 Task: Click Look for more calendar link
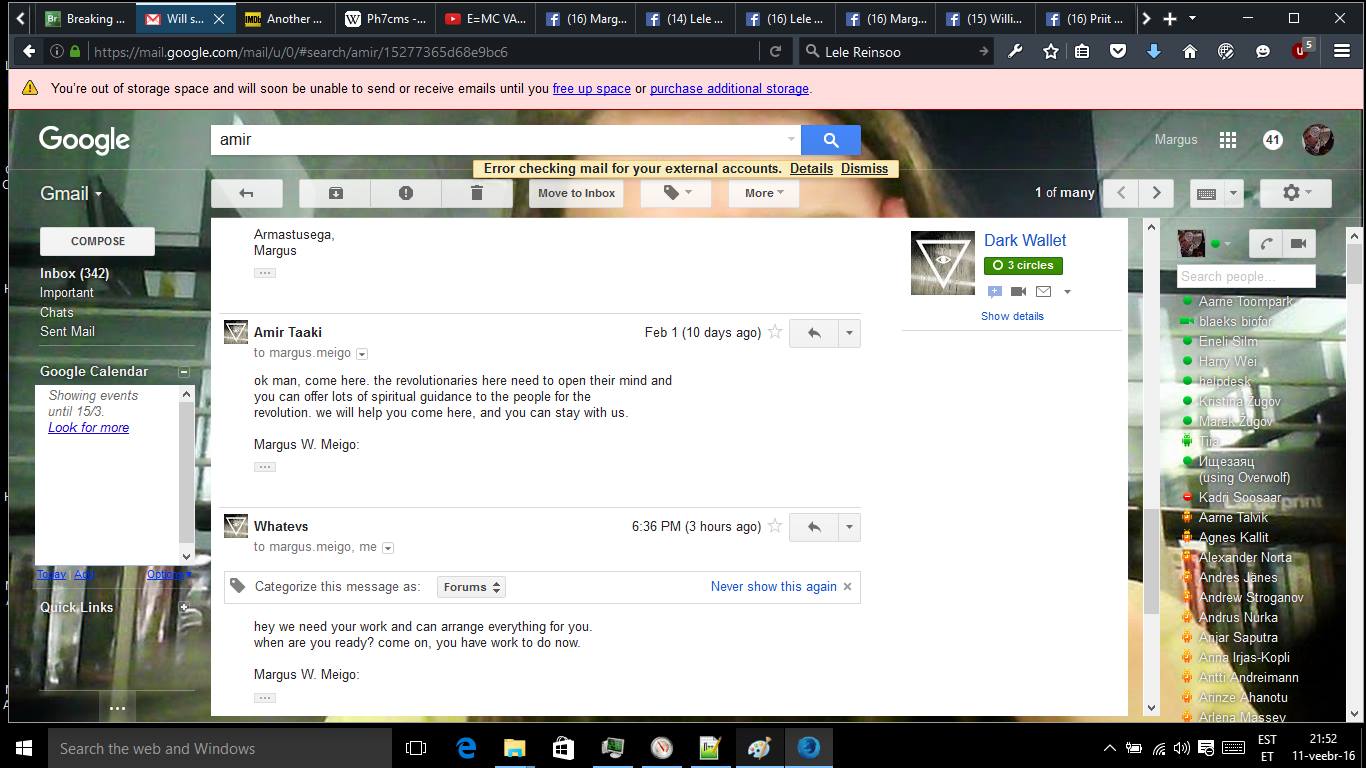click(89, 428)
